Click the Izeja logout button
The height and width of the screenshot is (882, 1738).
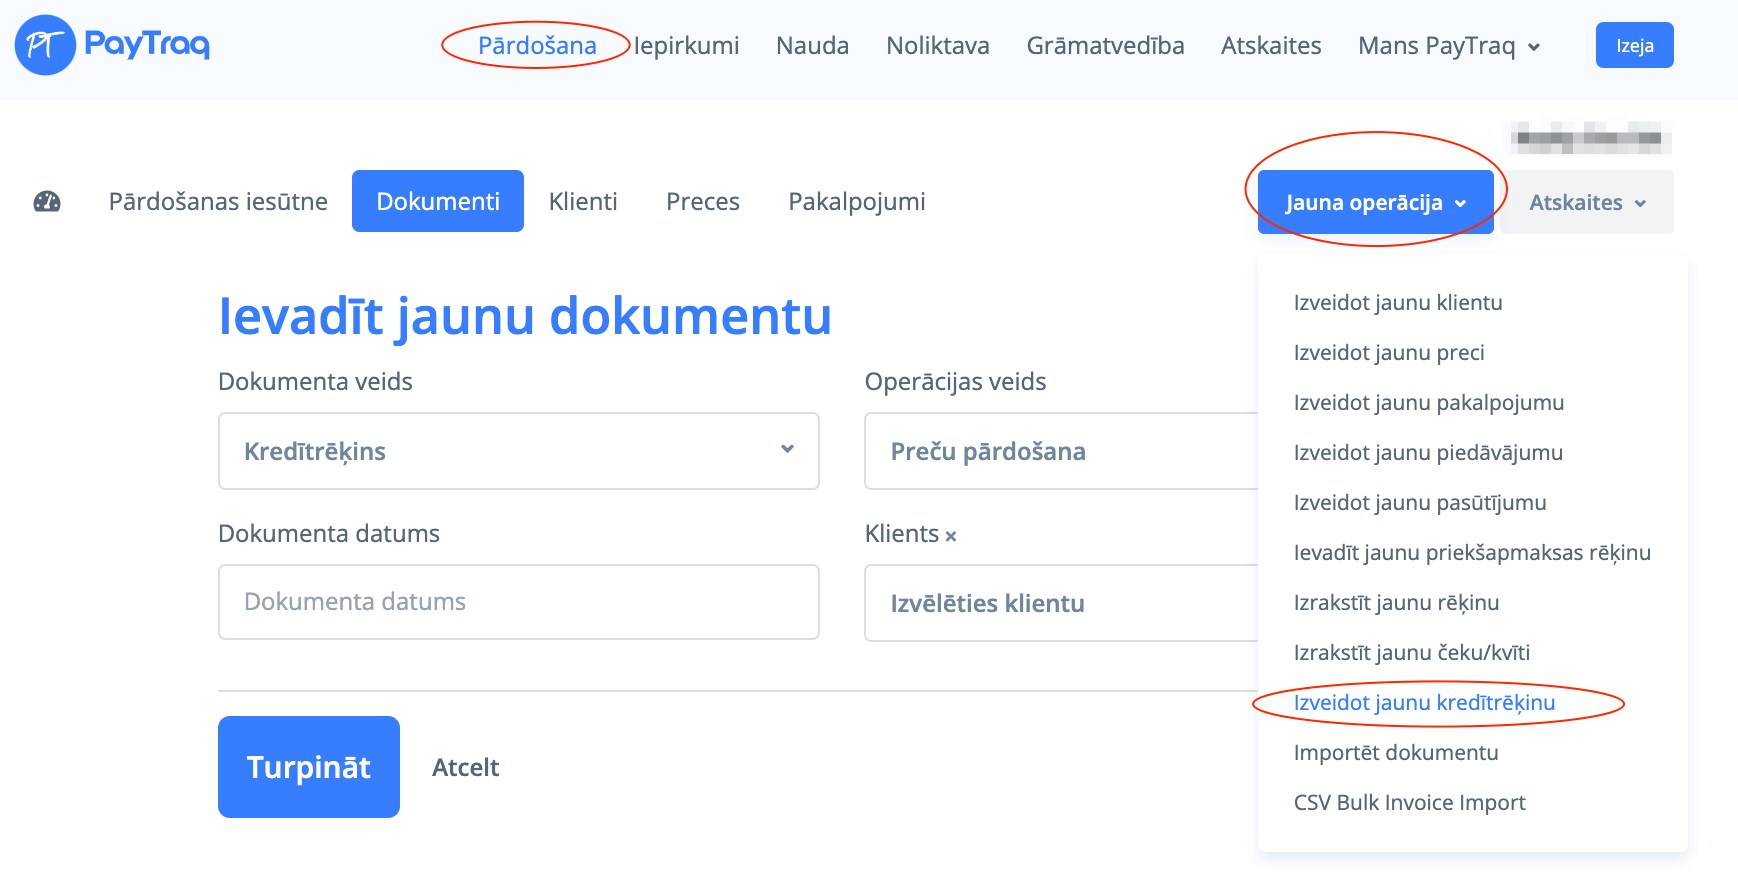tap(1634, 46)
